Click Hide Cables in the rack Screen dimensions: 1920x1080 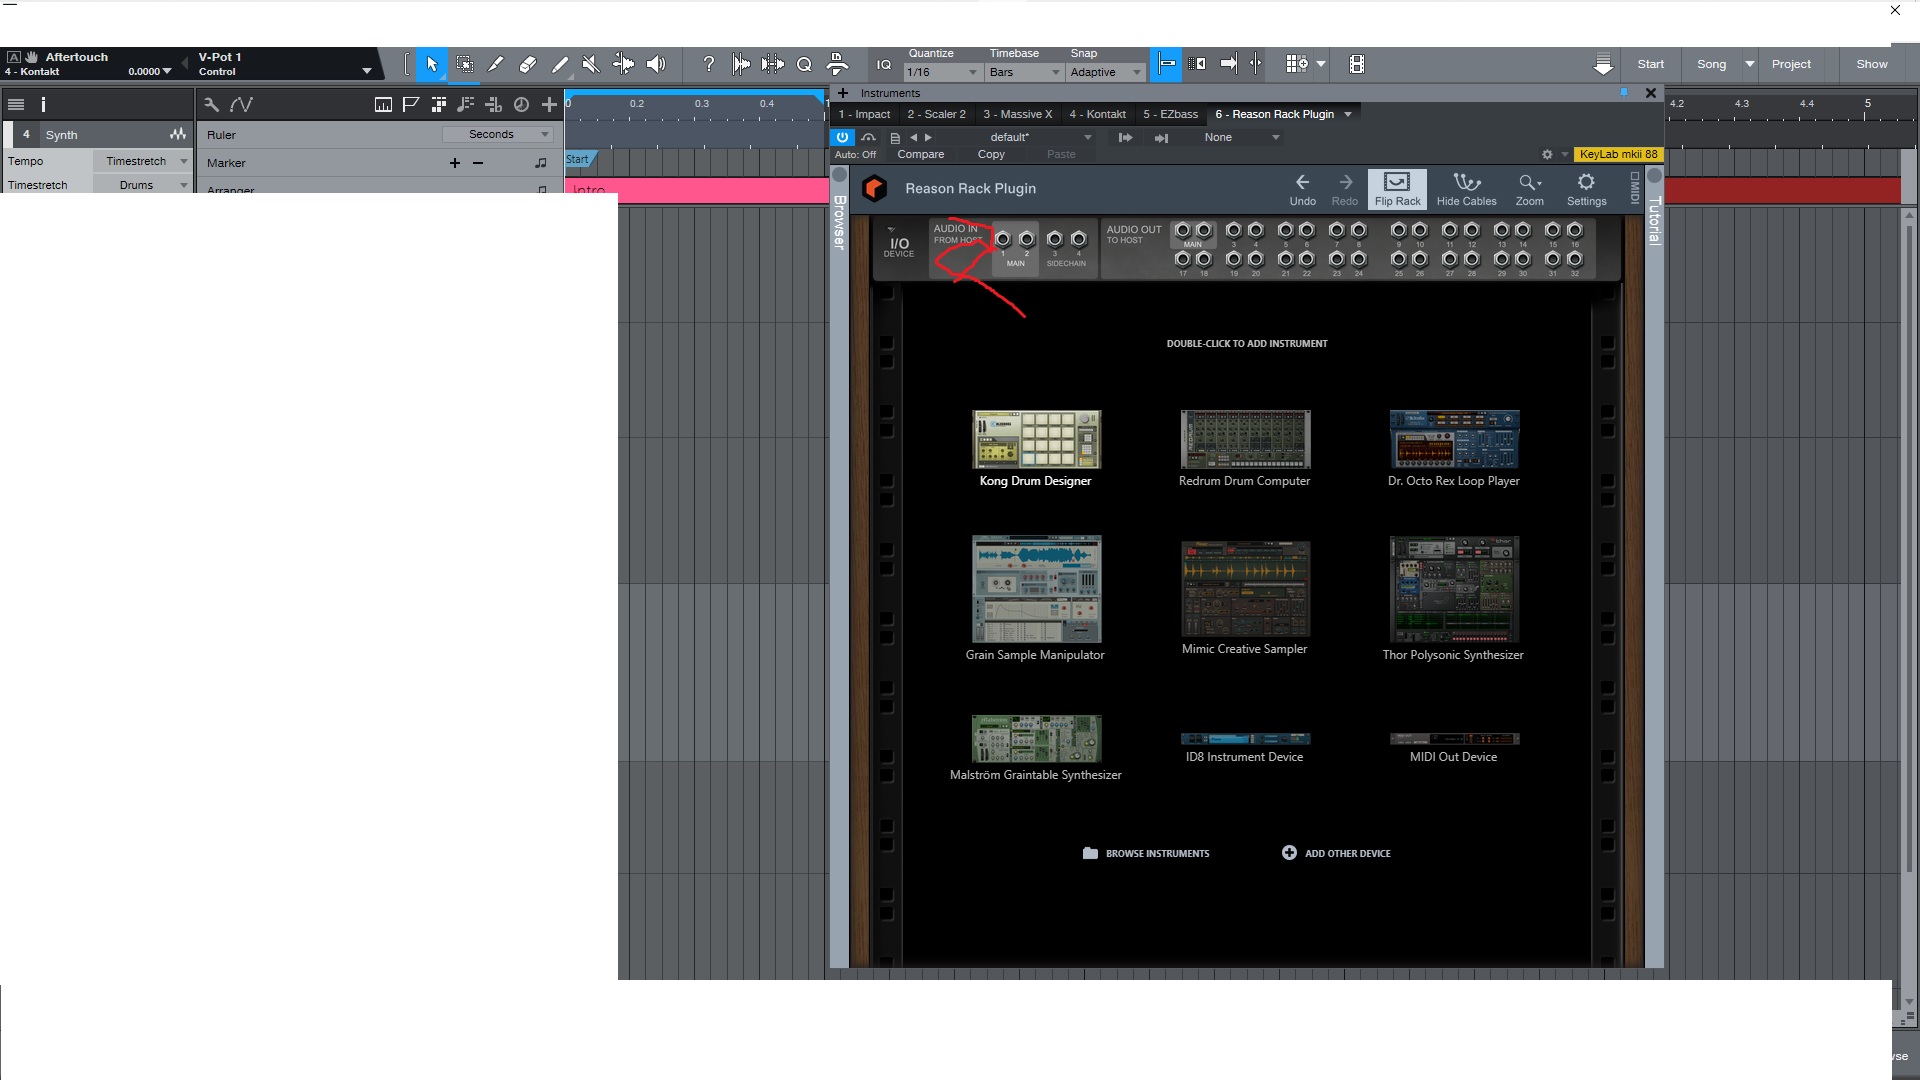coord(1466,188)
